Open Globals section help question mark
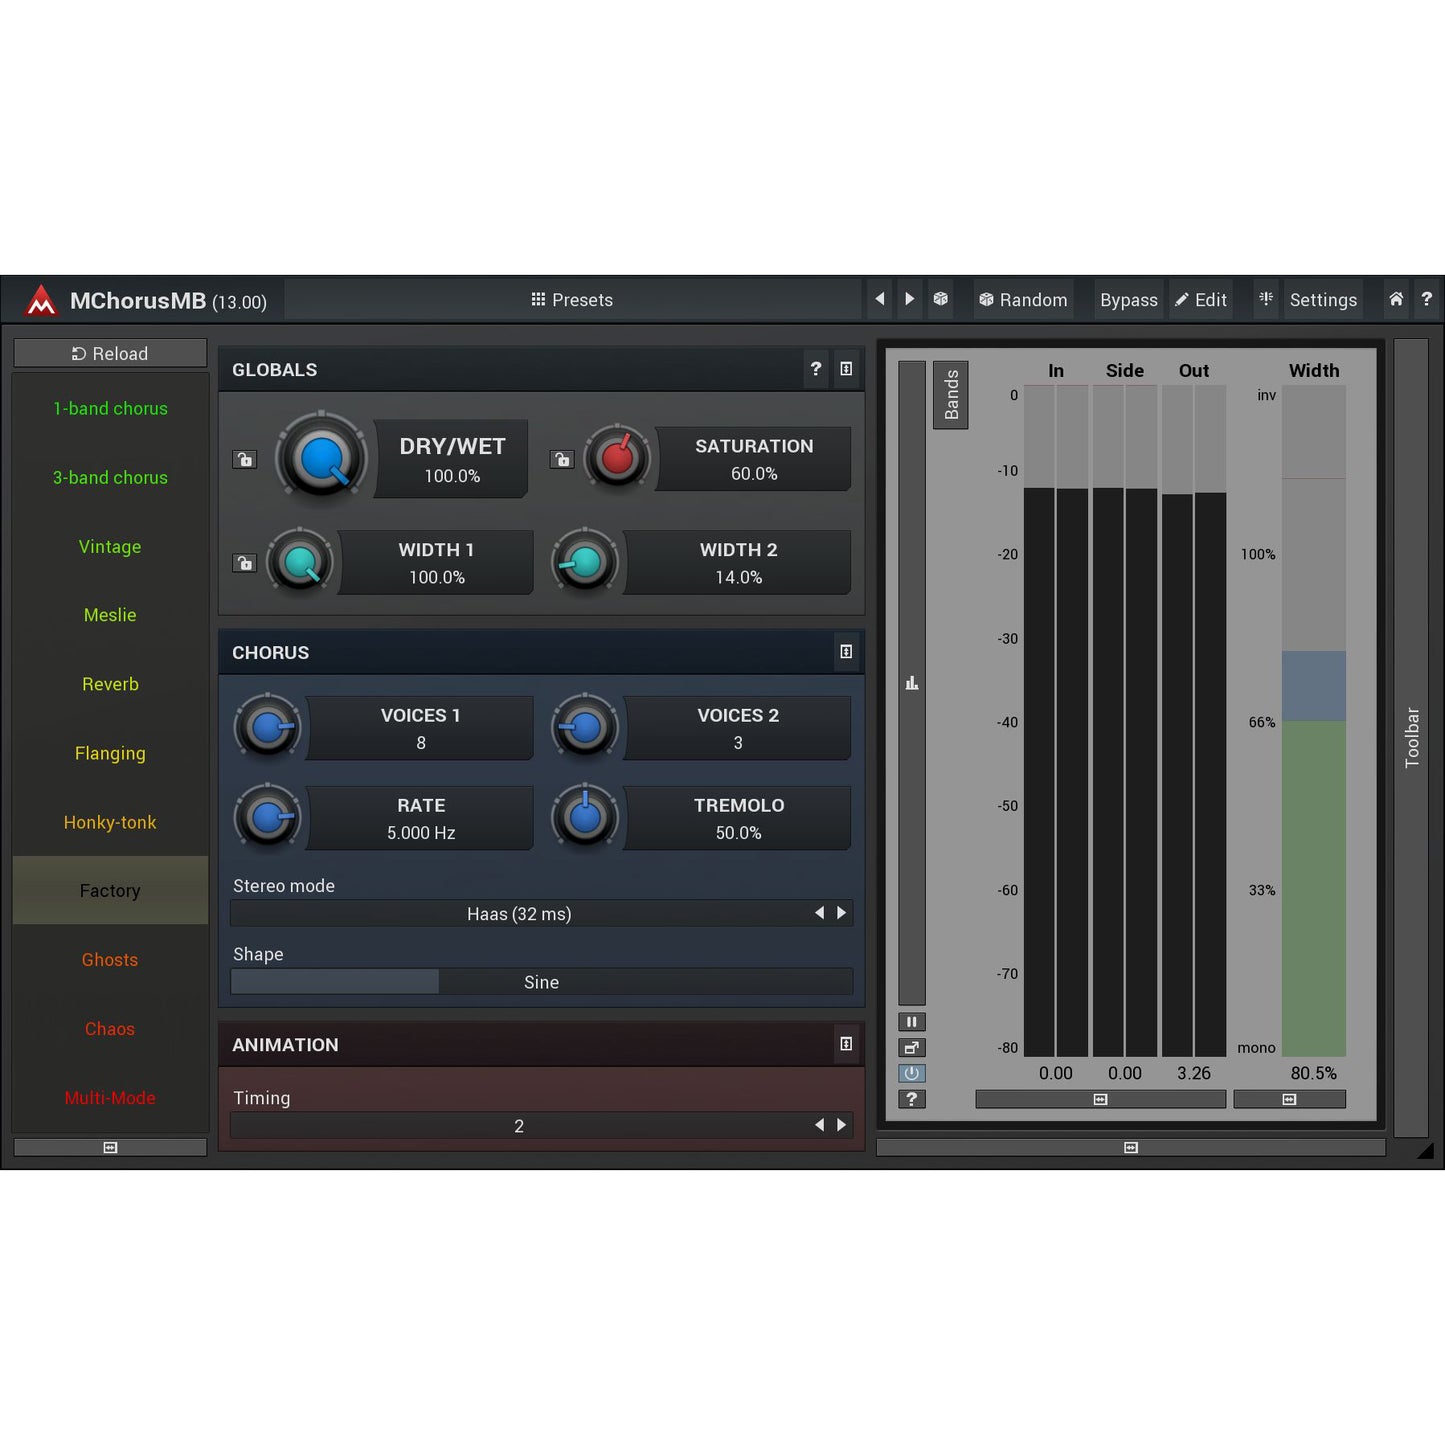This screenshot has height=1445, width=1445. click(x=816, y=369)
